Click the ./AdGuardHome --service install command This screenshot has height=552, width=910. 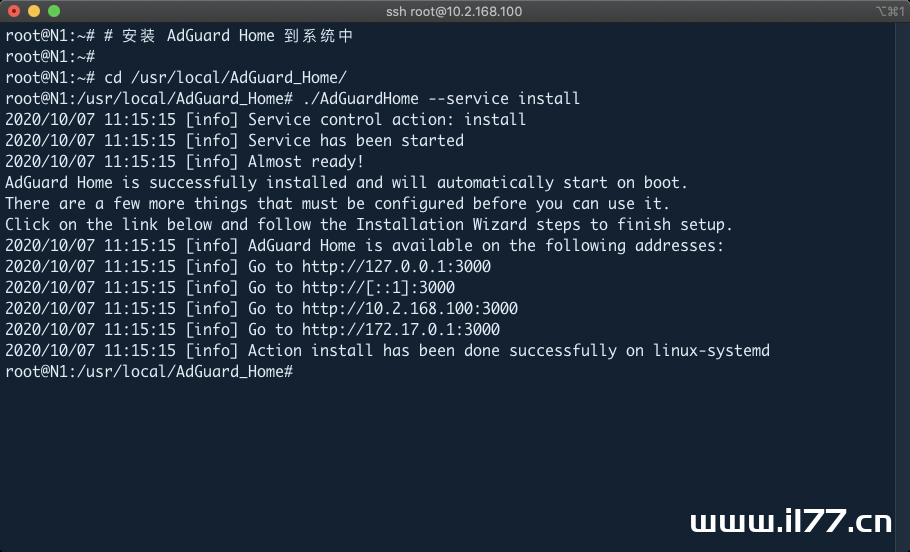[x=441, y=99]
